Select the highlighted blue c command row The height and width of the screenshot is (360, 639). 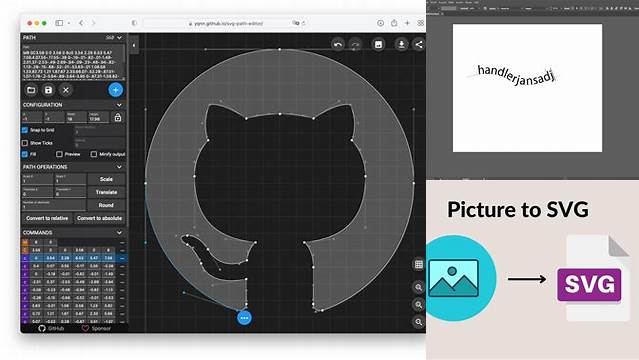click(73, 258)
